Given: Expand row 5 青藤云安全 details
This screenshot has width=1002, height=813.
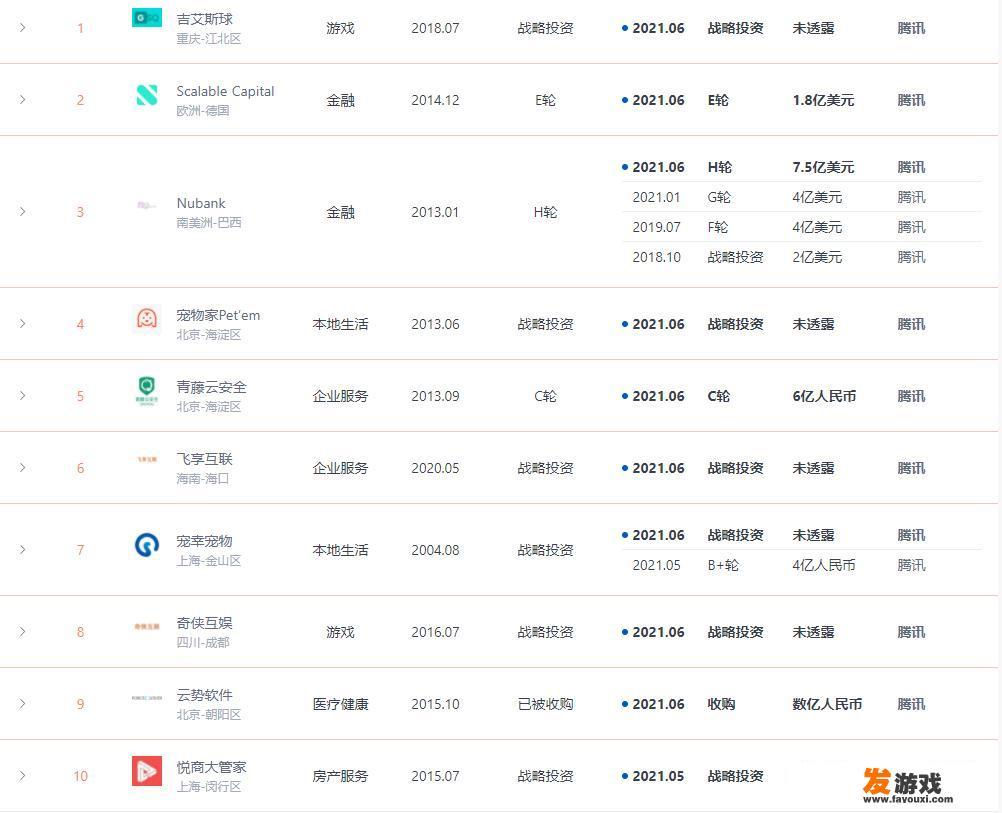Looking at the screenshot, I should (22, 396).
